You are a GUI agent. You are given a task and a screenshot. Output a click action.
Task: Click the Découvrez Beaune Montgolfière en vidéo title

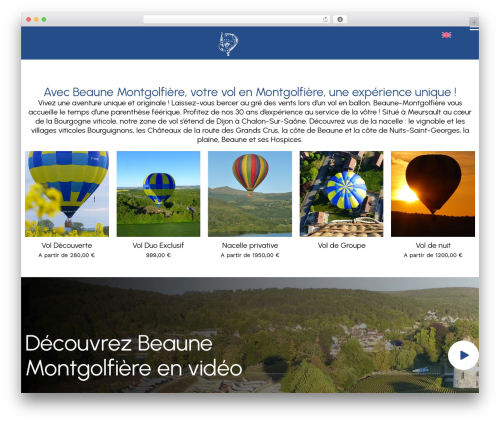134,356
